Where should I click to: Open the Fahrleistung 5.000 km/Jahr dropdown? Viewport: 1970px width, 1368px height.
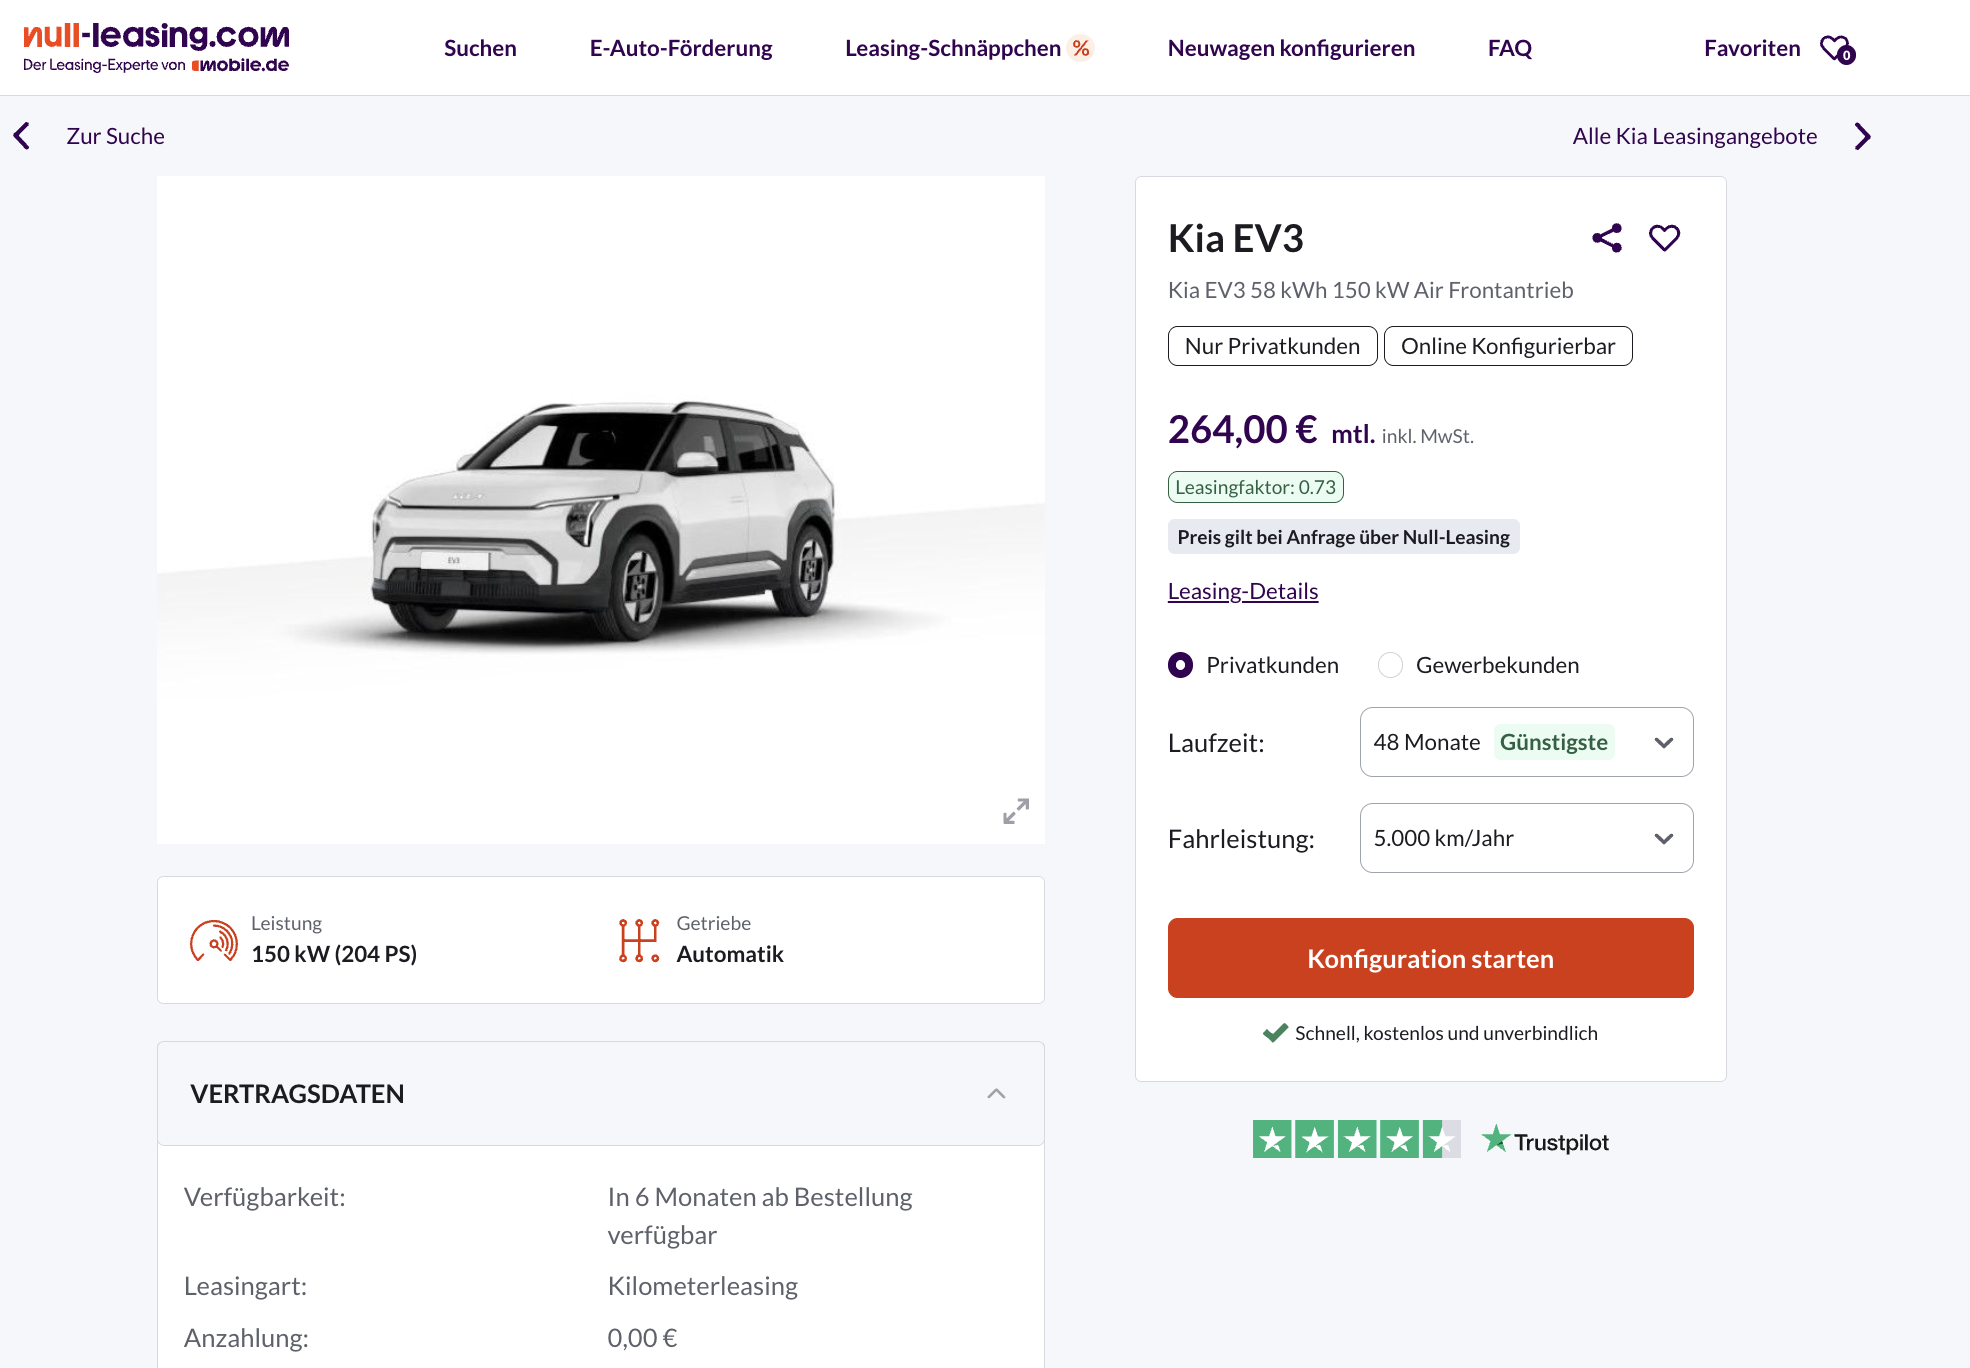1526,838
